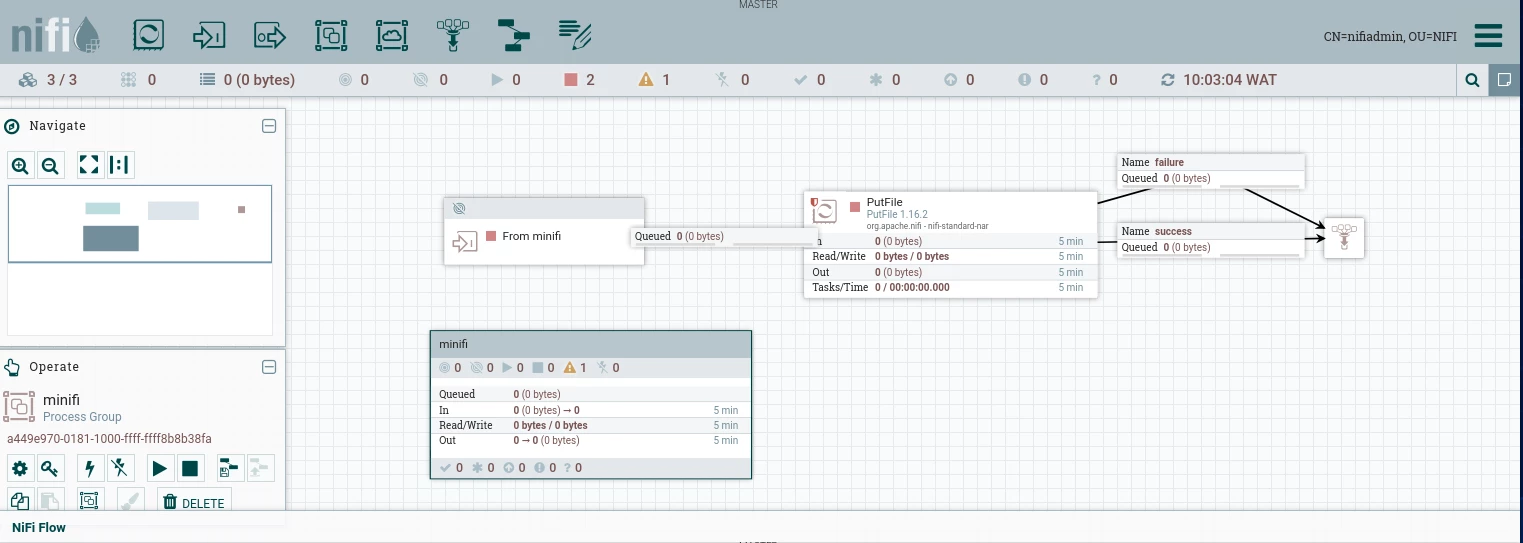Stop the minifi process group
Viewport: 1523px width, 543px height.
click(190, 468)
